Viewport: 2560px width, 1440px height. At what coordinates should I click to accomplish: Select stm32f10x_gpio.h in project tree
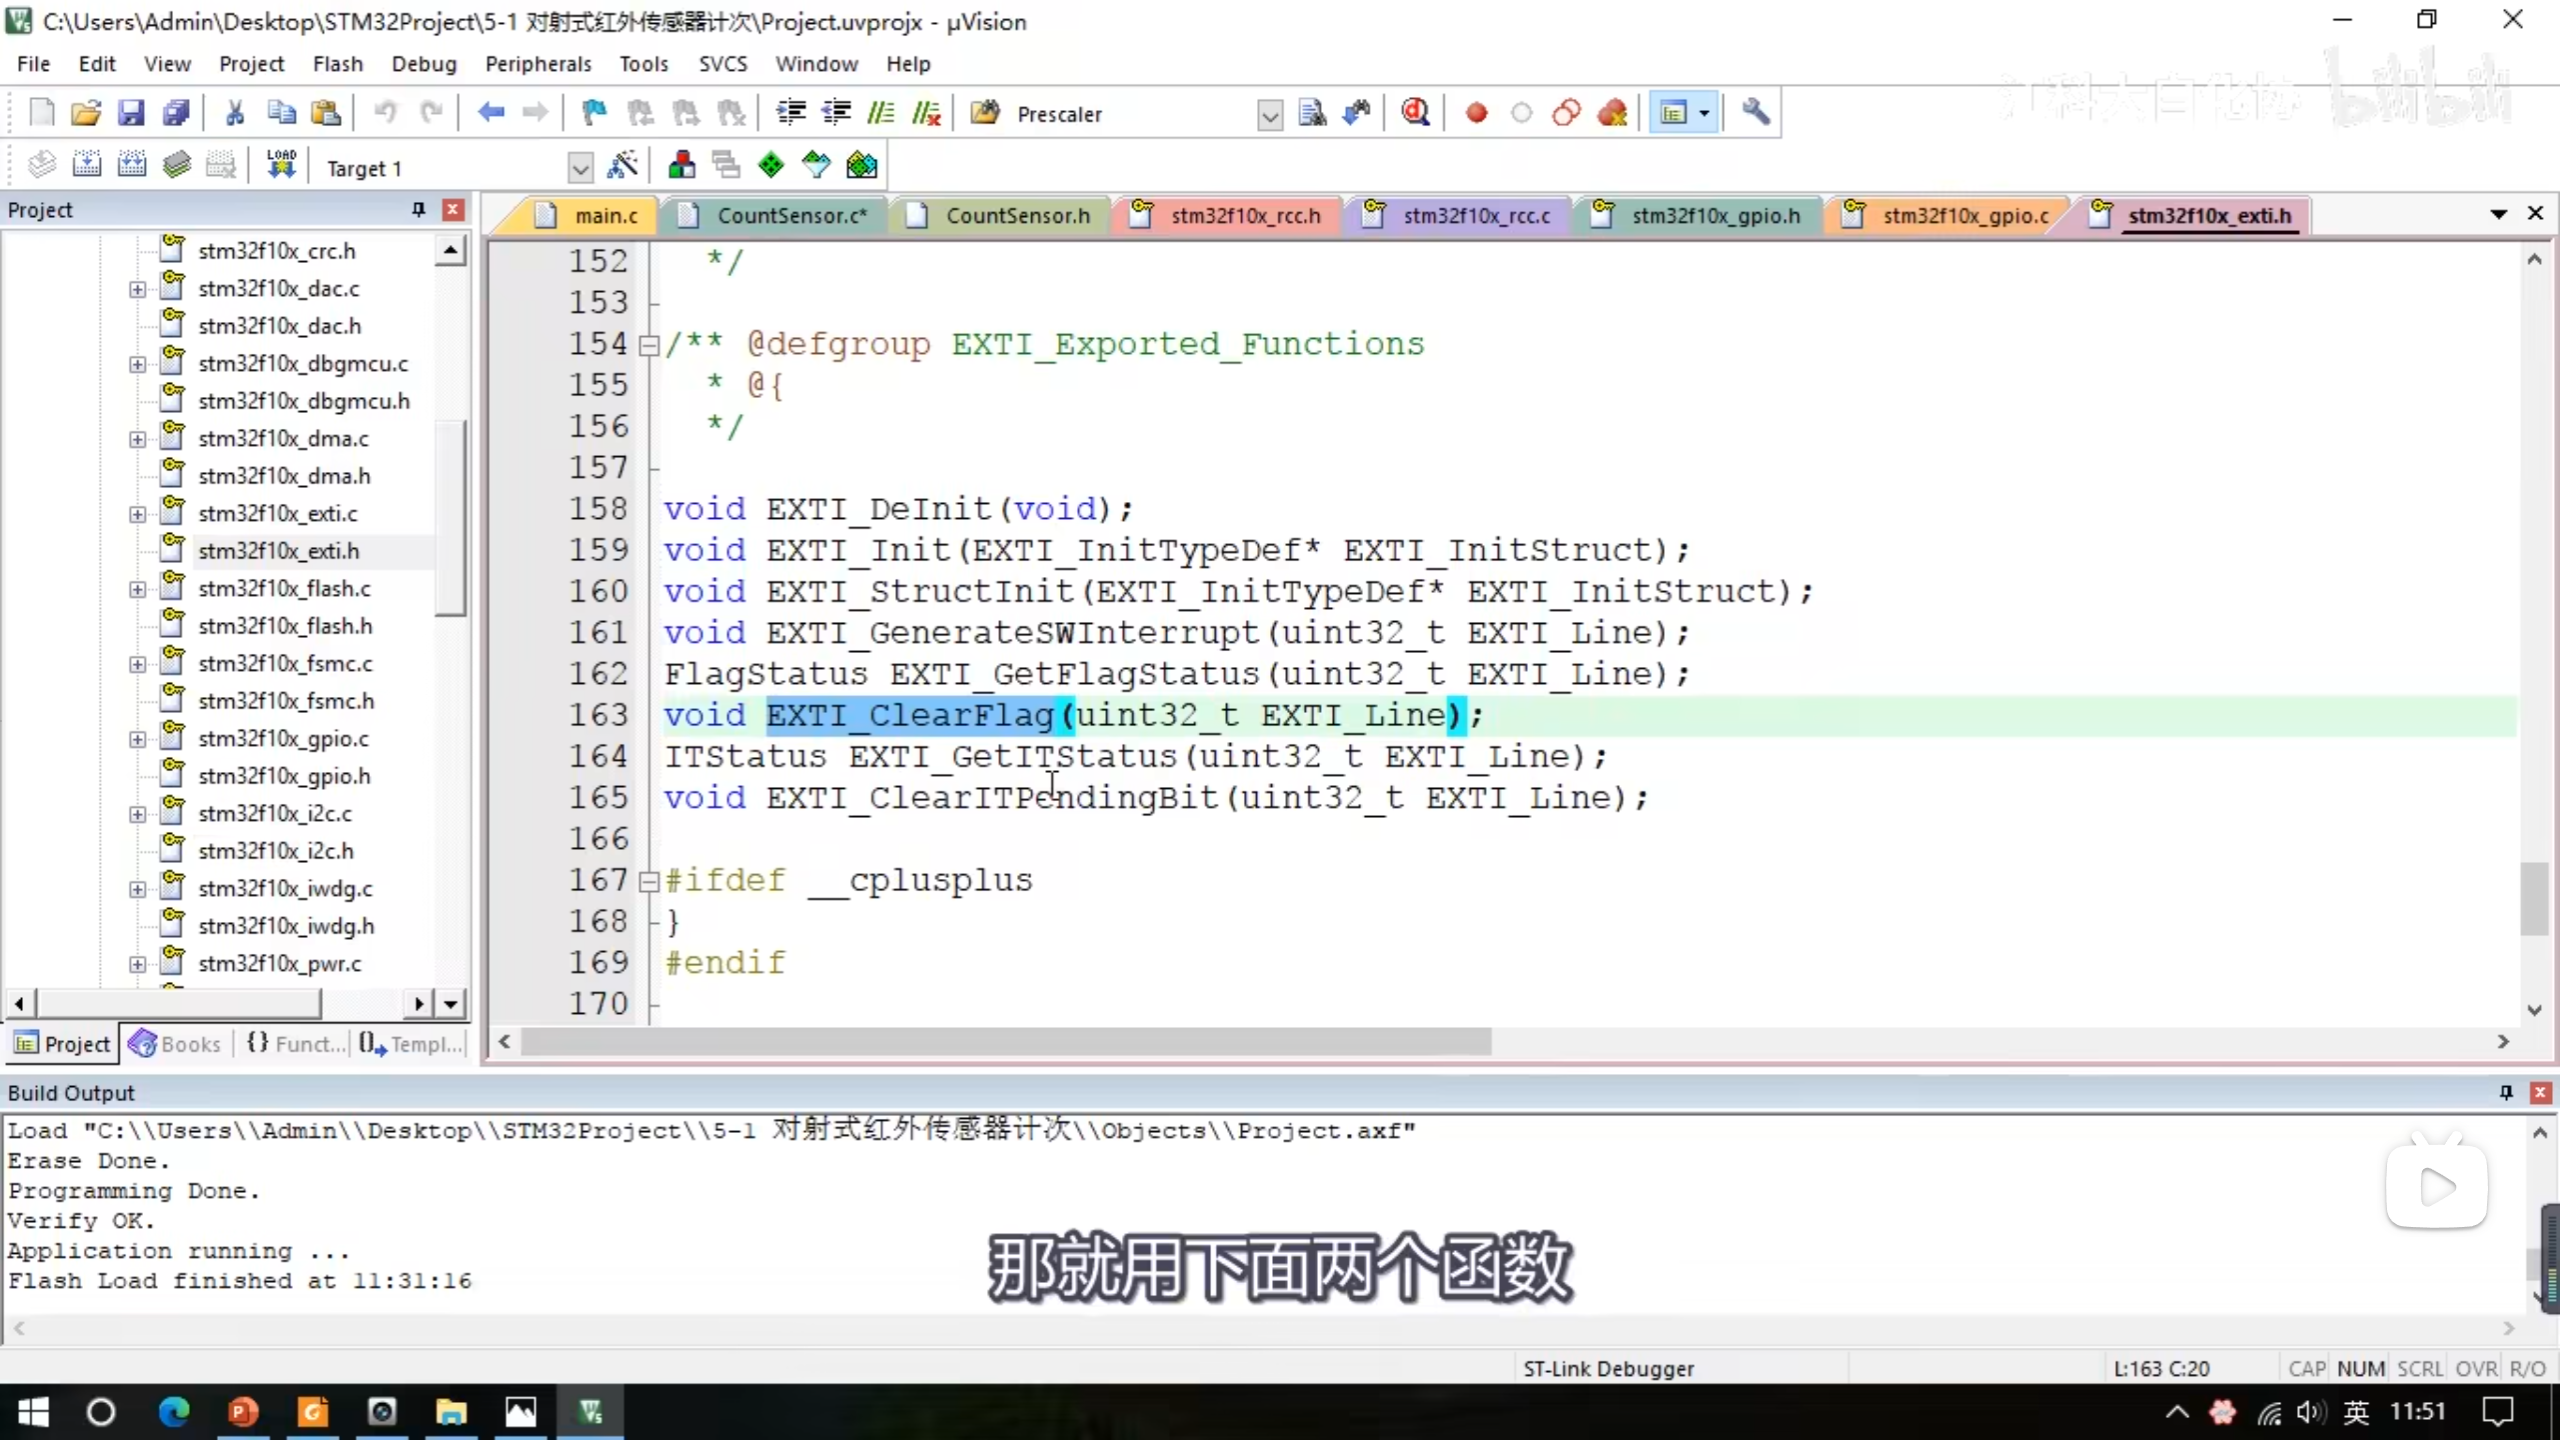point(284,775)
